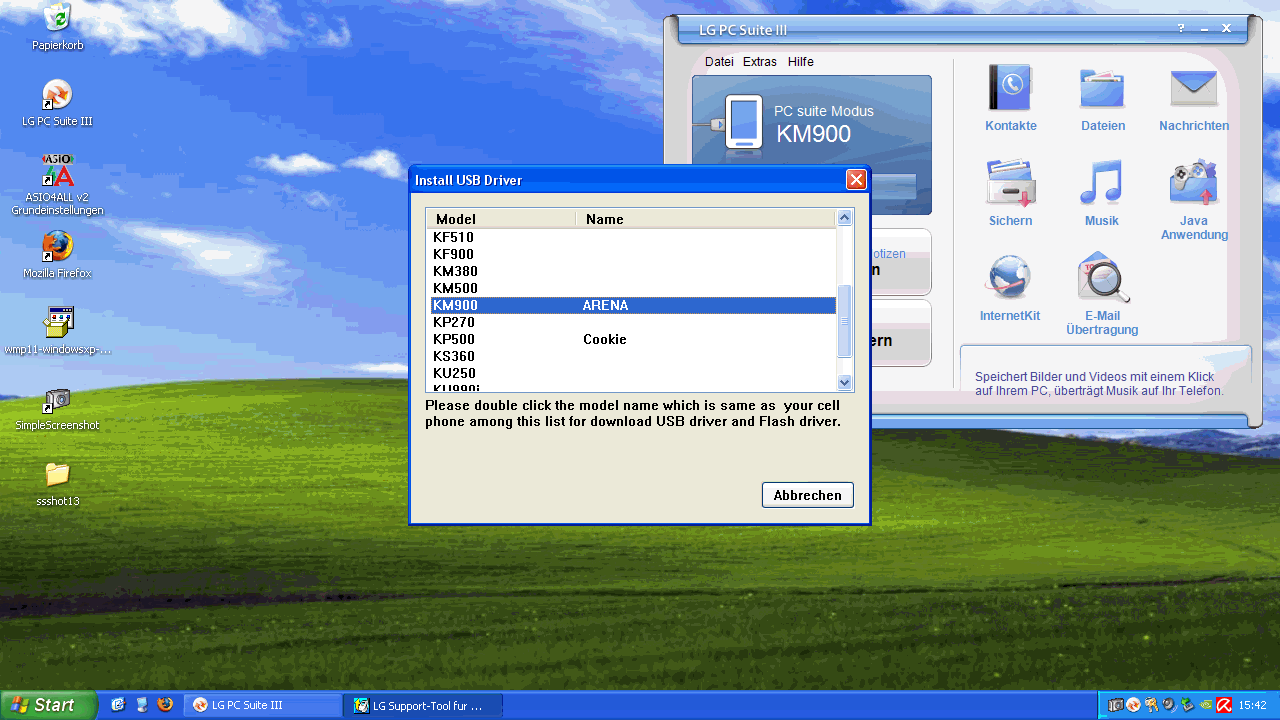Open the Hilfe menu
Screen dimensions: 1280x720
pos(801,62)
